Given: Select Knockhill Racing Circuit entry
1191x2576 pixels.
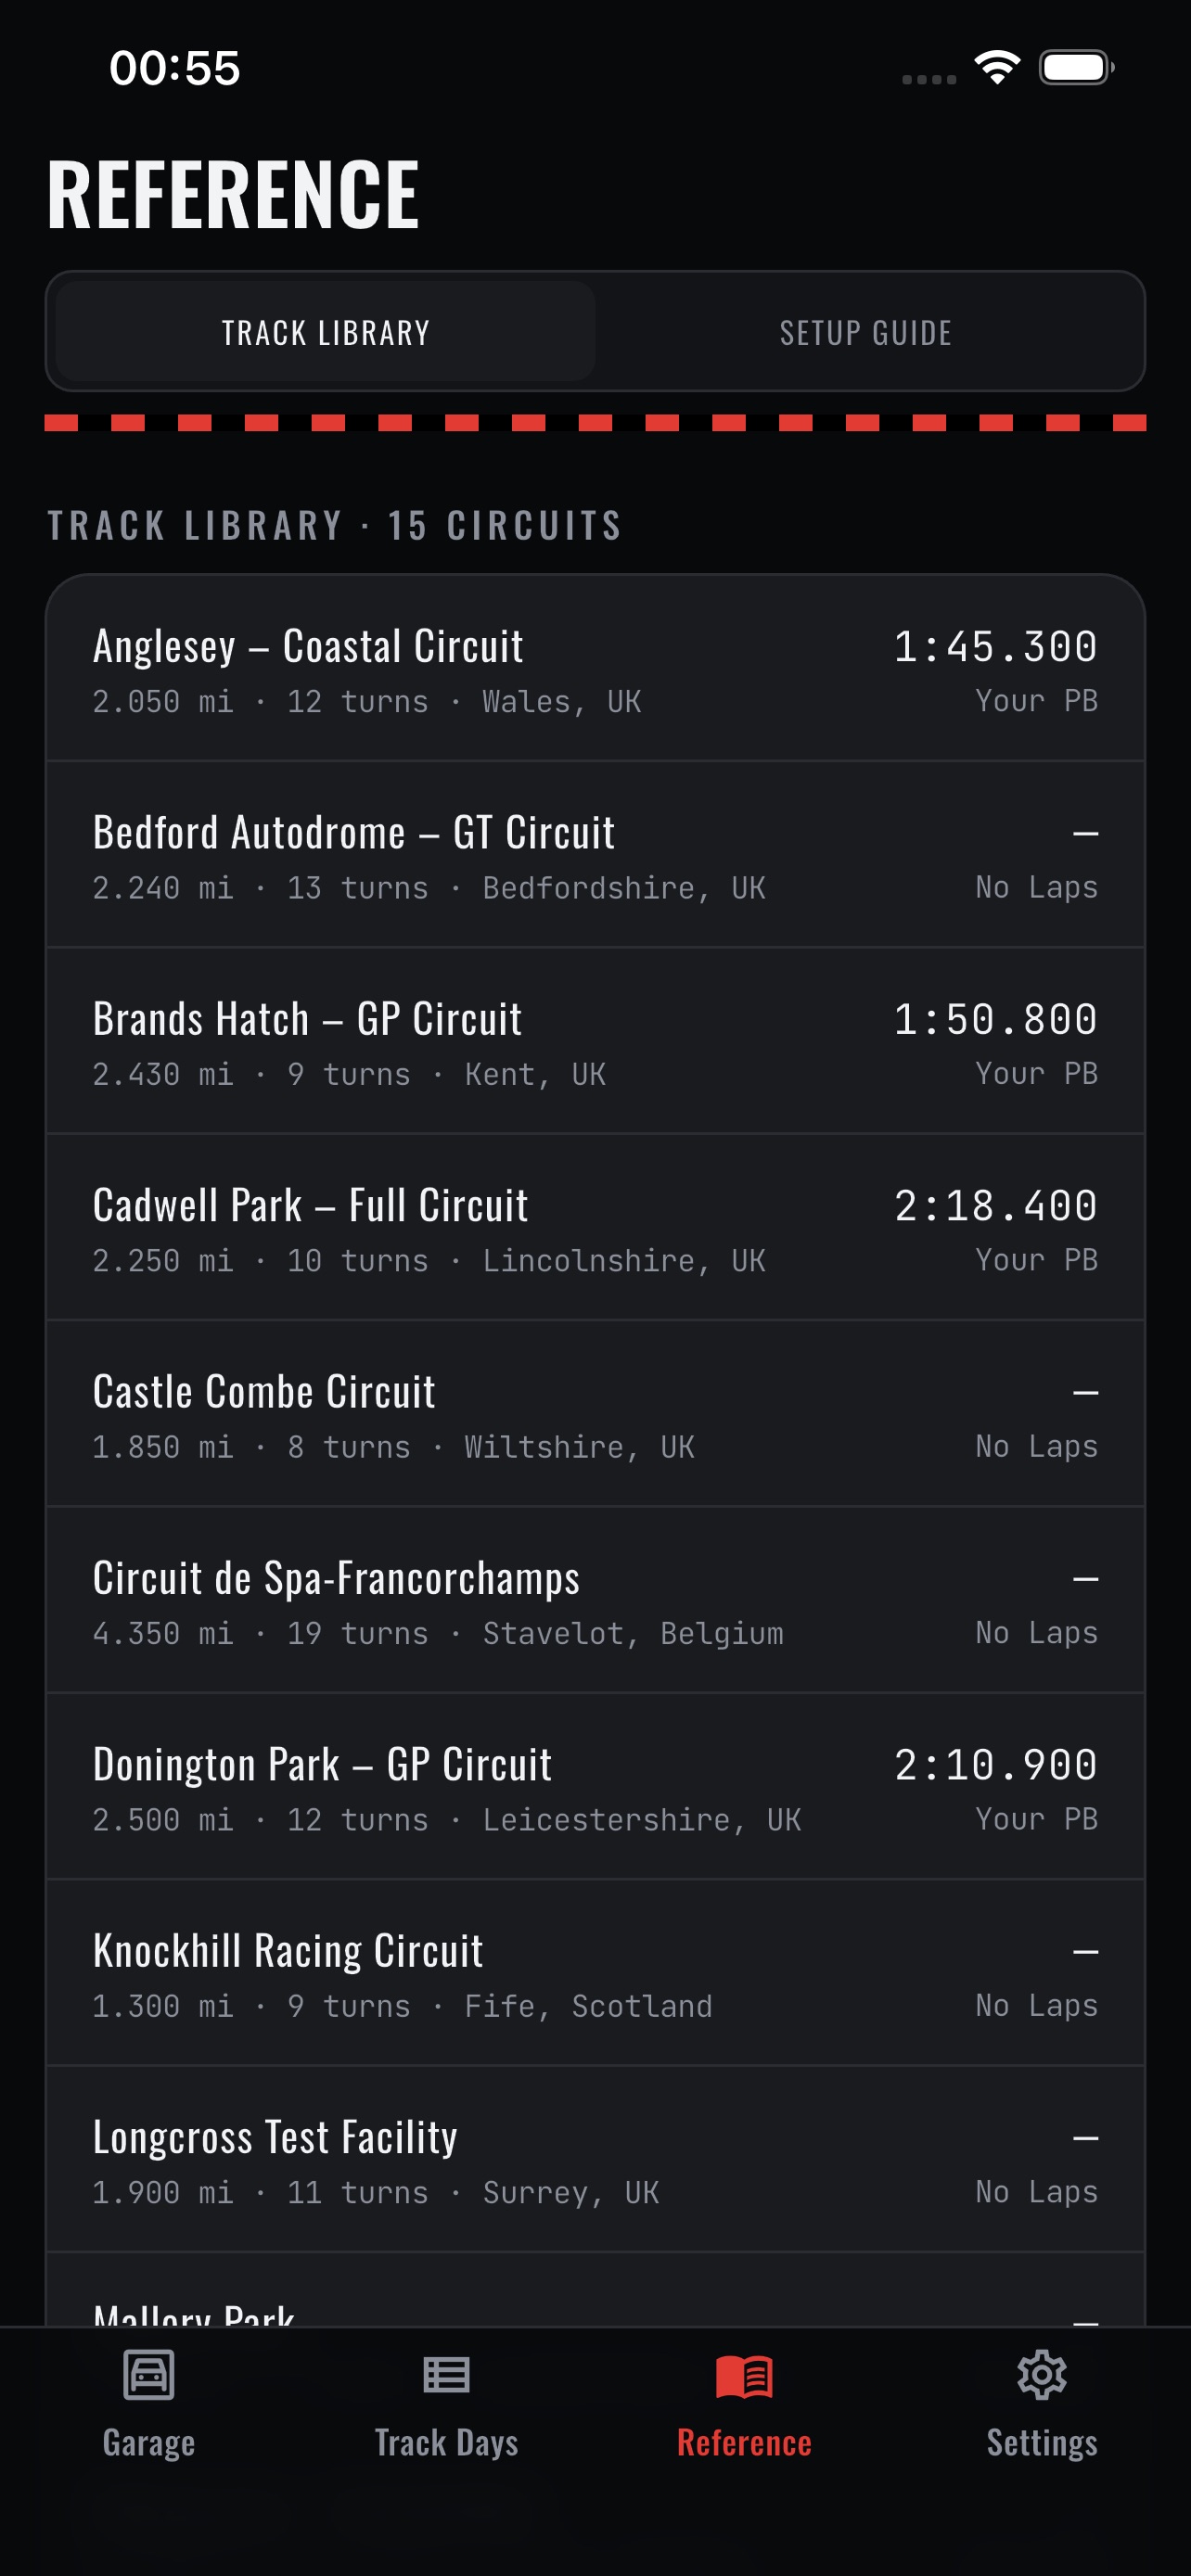Looking at the screenshot, I should tap(595, 1973).
